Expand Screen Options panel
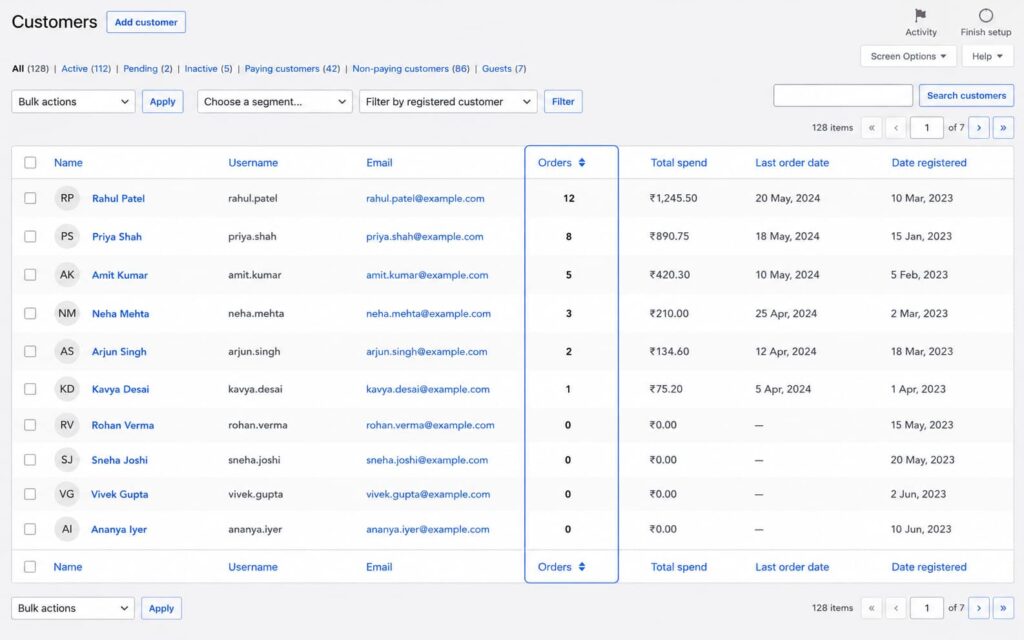 [908, 56]
